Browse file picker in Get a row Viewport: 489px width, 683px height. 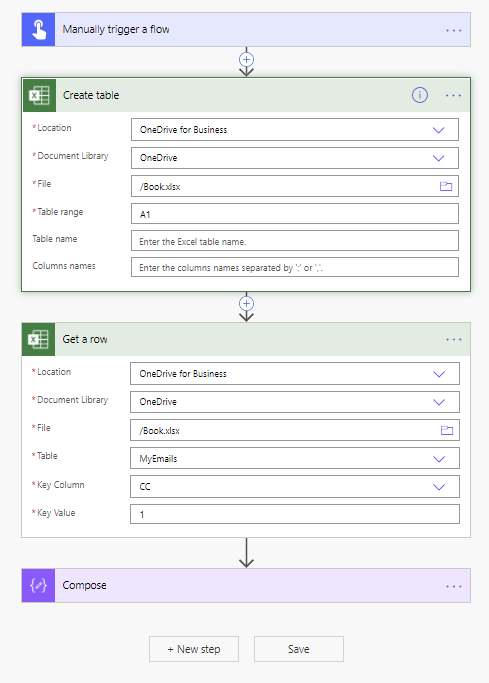(447, 430)
